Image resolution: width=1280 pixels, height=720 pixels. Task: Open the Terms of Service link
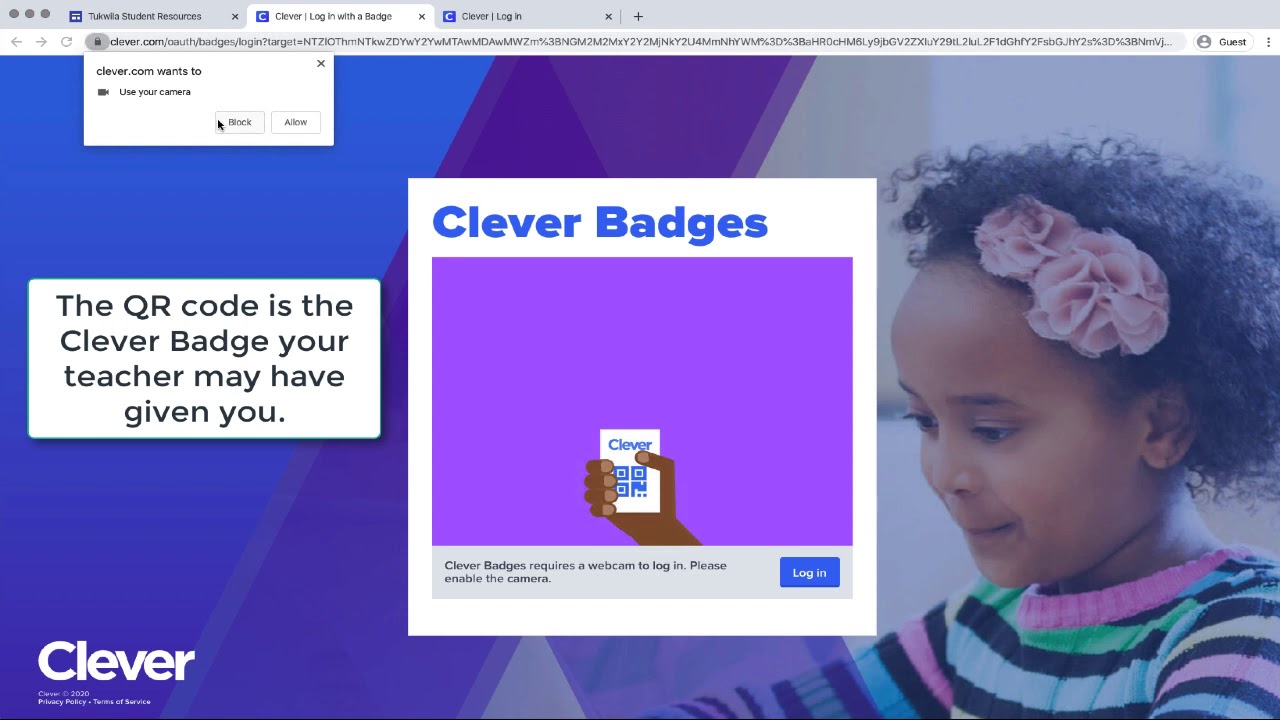pos(122,702)
